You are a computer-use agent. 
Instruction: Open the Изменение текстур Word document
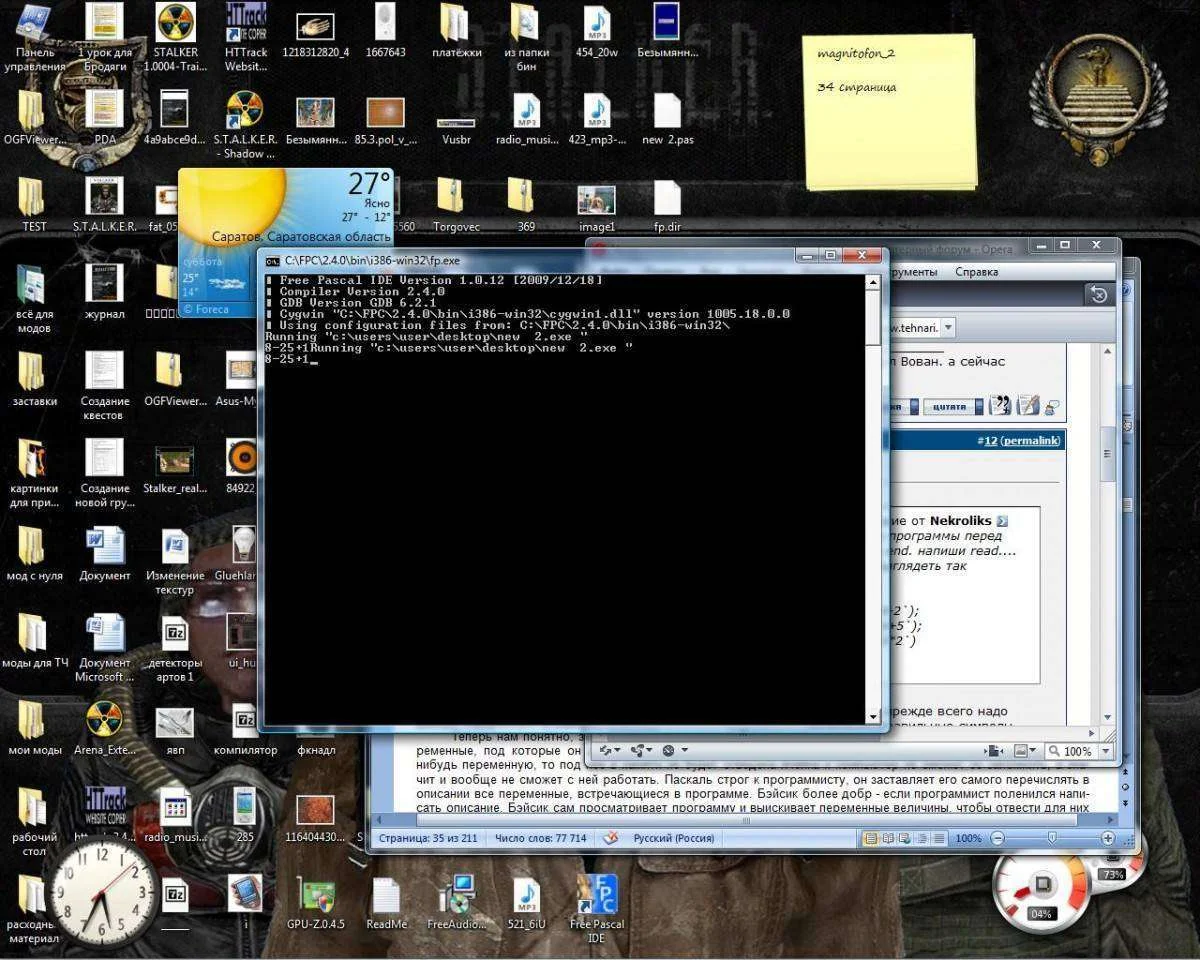[175, 563]
